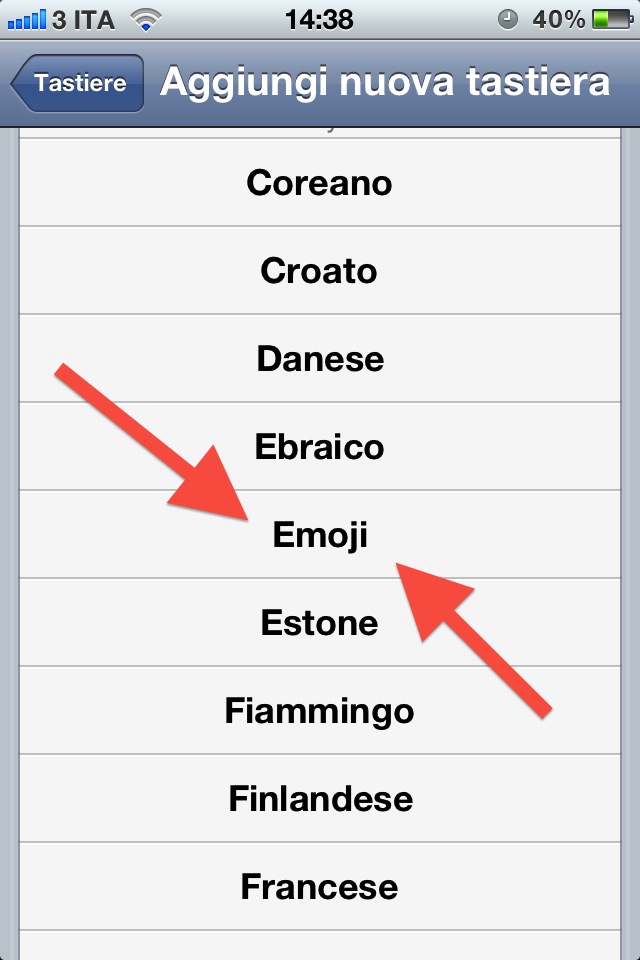
Task: Tap the 14:38 clock in status bar
Action: [318, 19]
